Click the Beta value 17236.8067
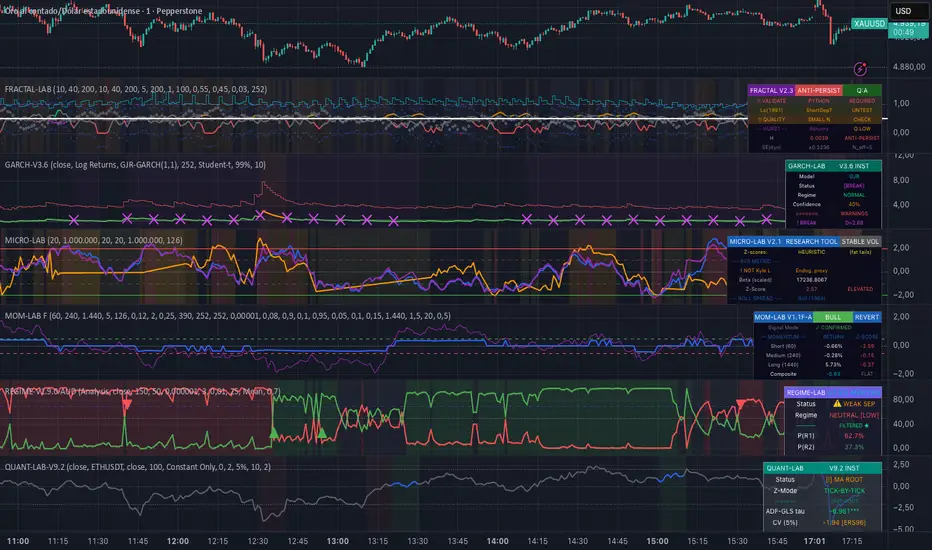The height and width of the screenshot is (550, 932). click(x=812, y=279)
